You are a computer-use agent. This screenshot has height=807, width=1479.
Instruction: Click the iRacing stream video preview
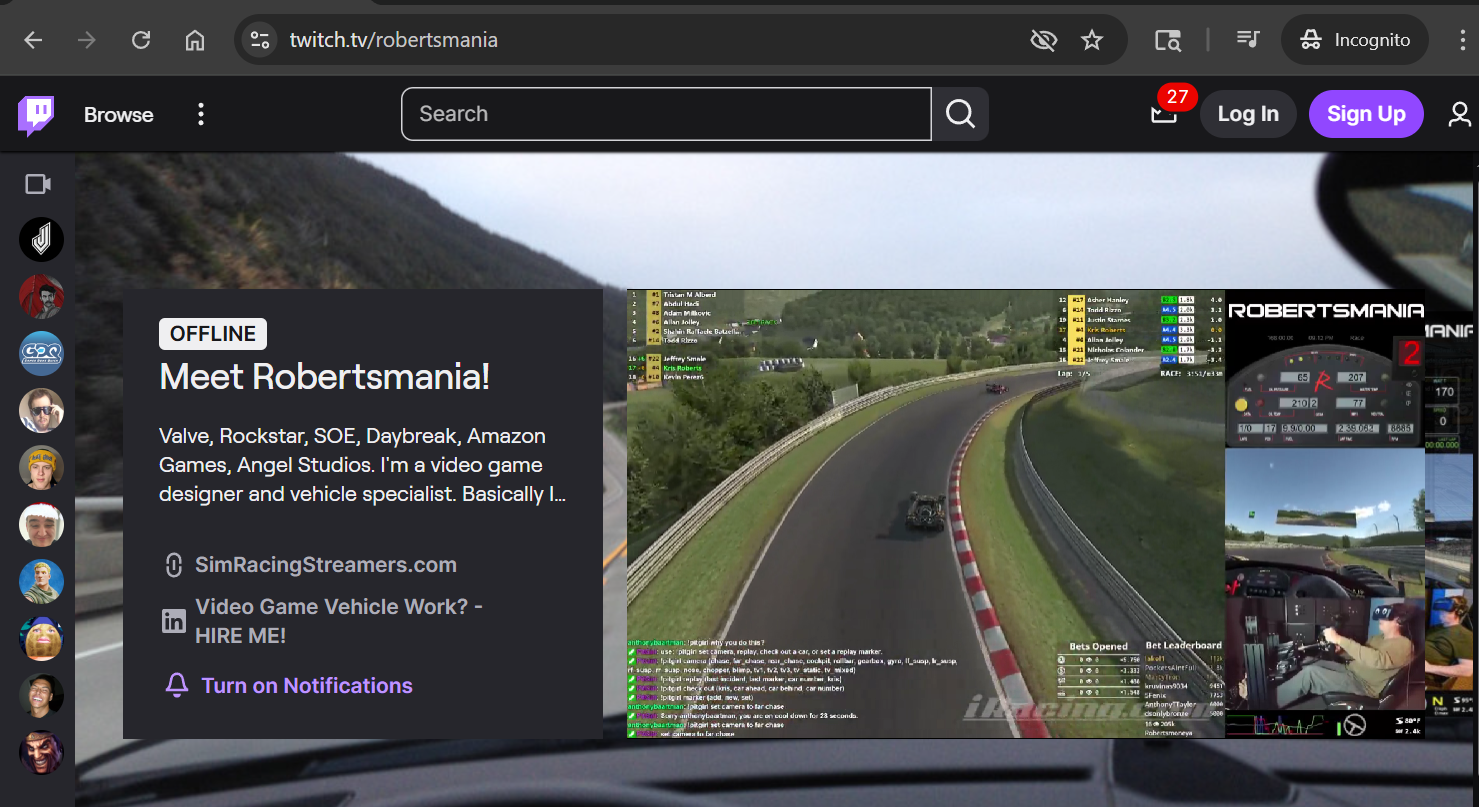point(925,514)
